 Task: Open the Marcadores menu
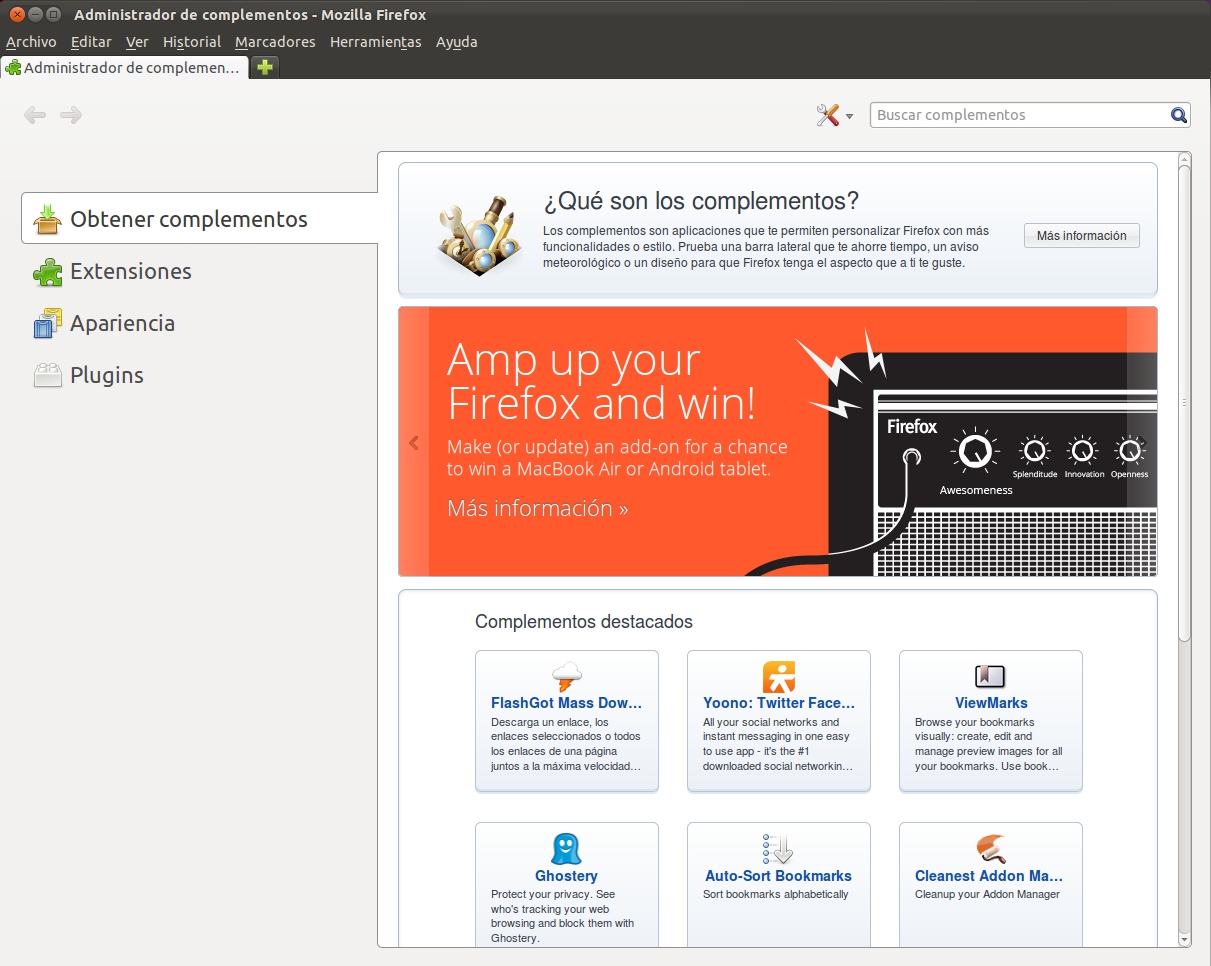coord(275,42)
